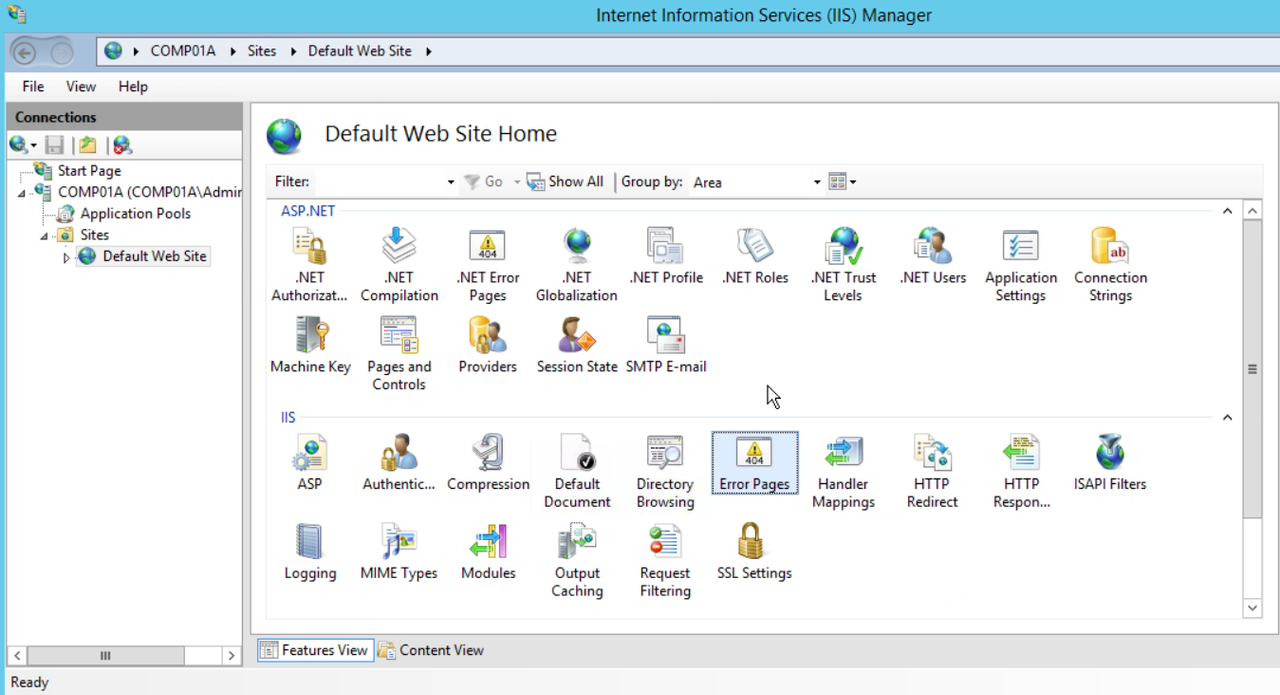Click the features scrollbar down arrow
Viewport: 1280px width, 695px height.
coord(1252,607)
